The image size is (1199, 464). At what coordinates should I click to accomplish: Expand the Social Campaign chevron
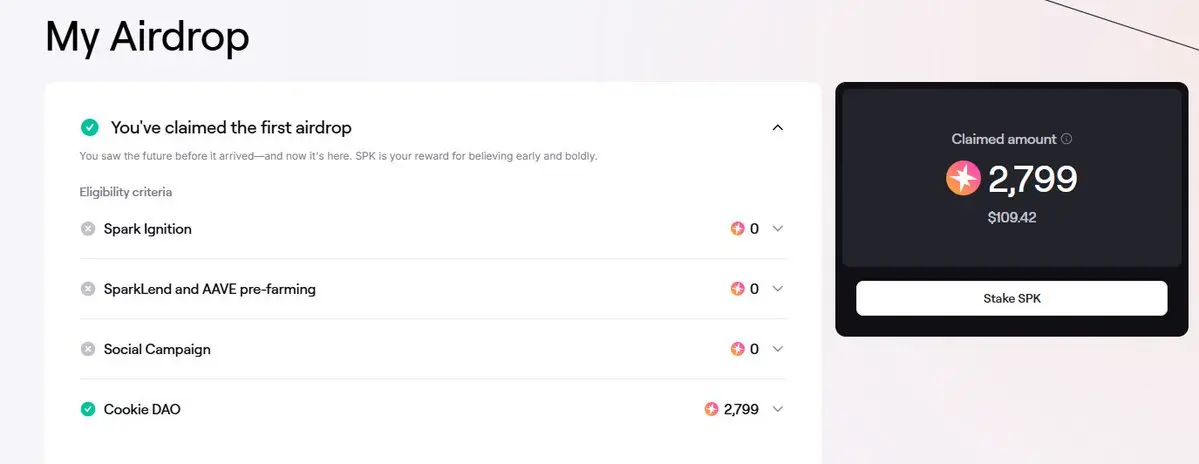778,349
